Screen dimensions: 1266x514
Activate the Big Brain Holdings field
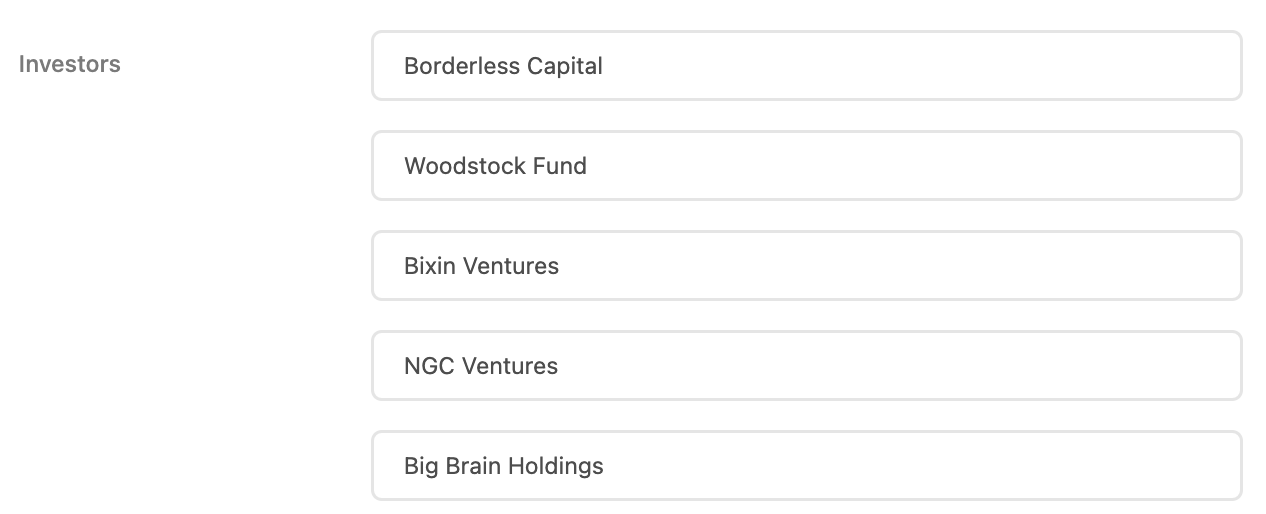click(806, 466)
